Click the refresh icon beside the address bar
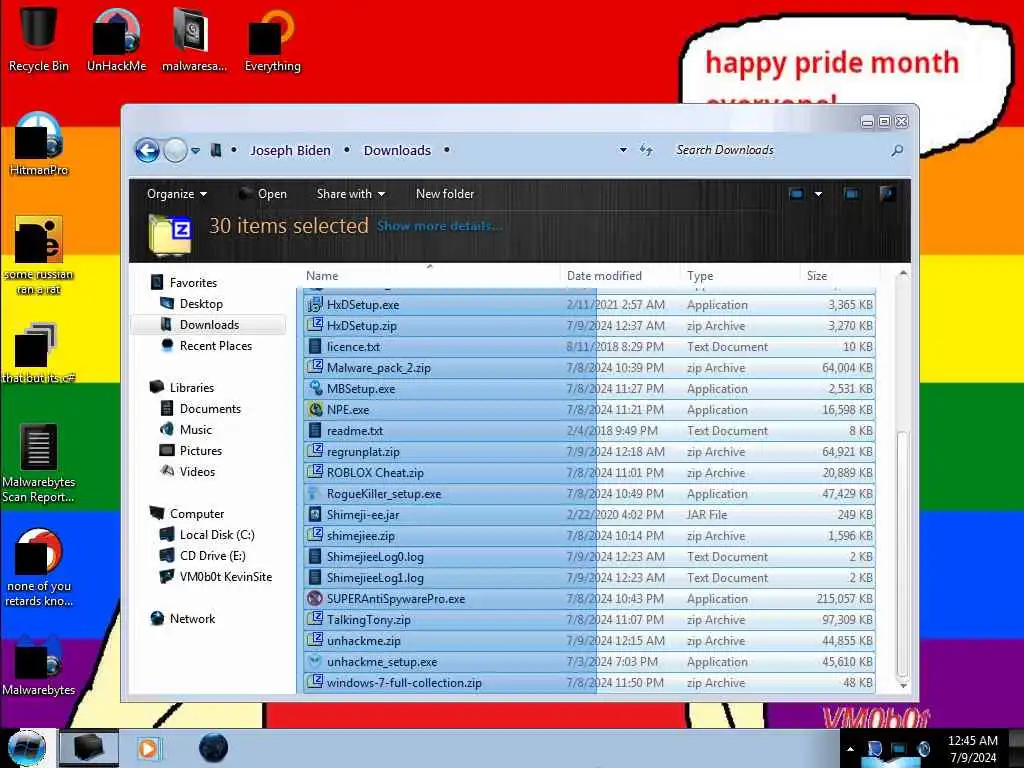Image resolution: width=1024 pixels, height=768 pixels. 646,151
